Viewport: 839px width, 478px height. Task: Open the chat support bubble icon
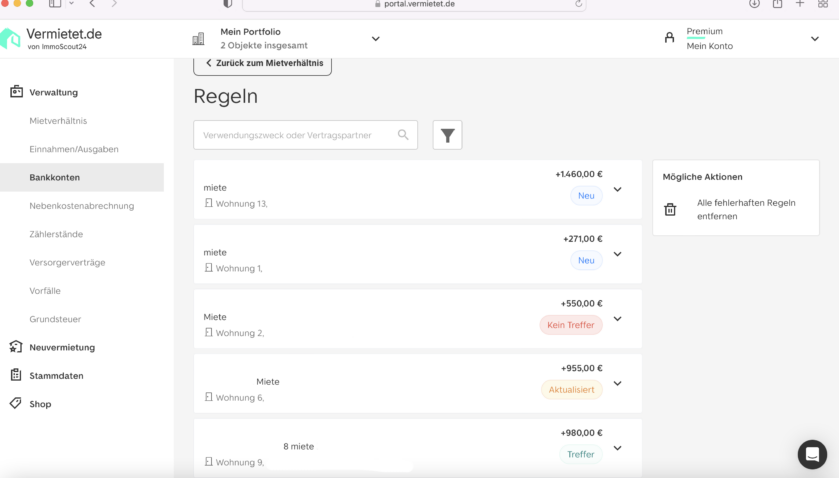click(812, 454)
